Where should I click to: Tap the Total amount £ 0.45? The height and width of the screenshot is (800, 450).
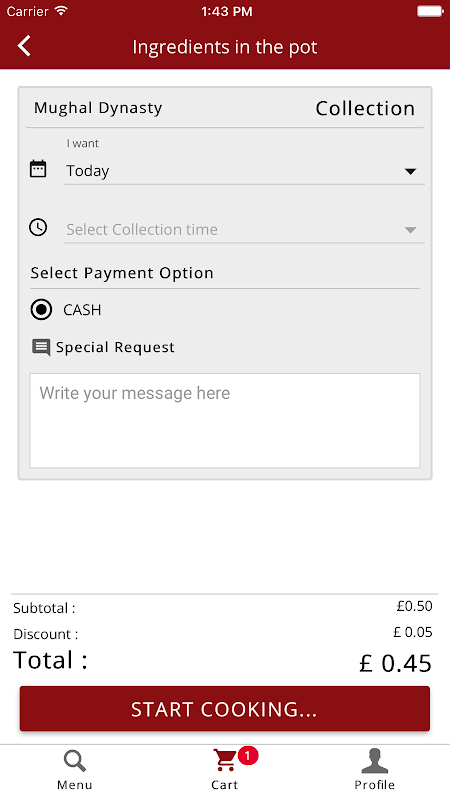click(x=395, y=663)
